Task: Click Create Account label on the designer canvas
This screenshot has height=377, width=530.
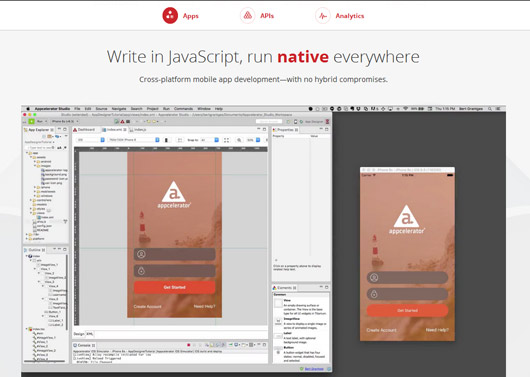Action: [x=147, y=307]
